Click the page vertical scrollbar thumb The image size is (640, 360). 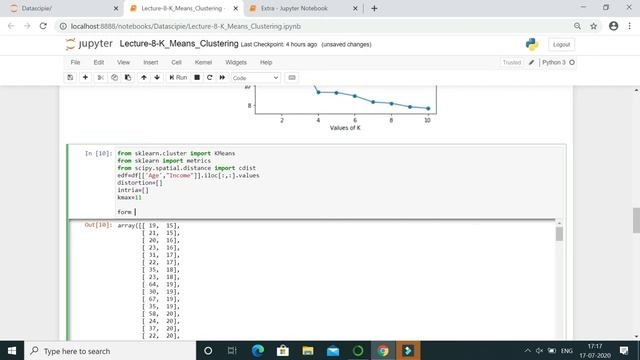pyautogui.click(x=636, y=220)
